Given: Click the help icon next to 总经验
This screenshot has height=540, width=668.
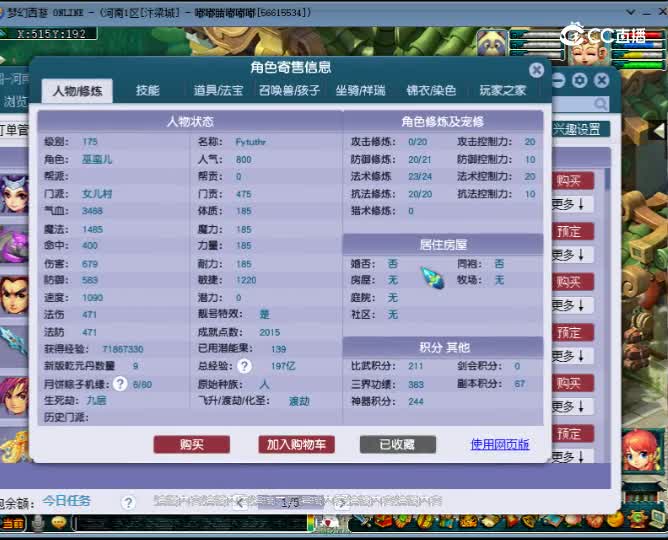Looking at the screenshot, I should click(245, 366).
